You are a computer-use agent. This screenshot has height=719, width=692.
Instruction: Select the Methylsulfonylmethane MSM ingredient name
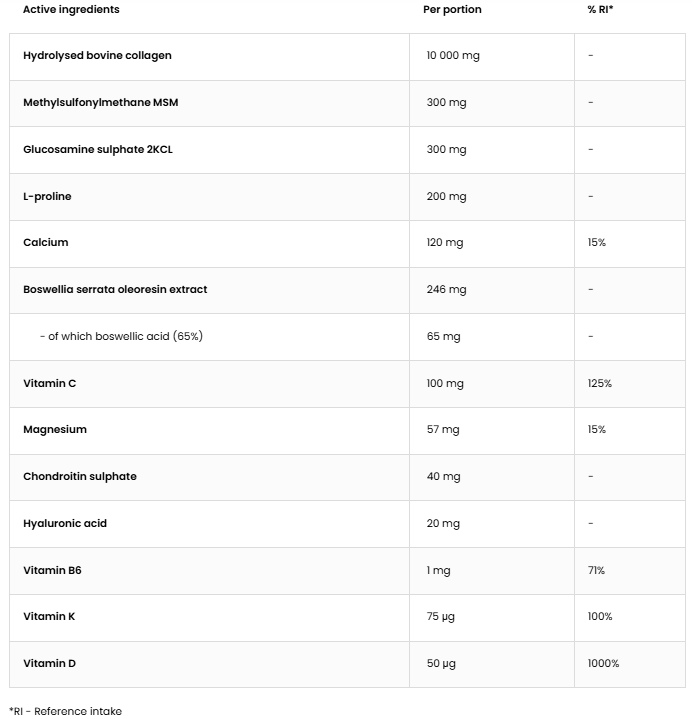(x=100, y=102)
